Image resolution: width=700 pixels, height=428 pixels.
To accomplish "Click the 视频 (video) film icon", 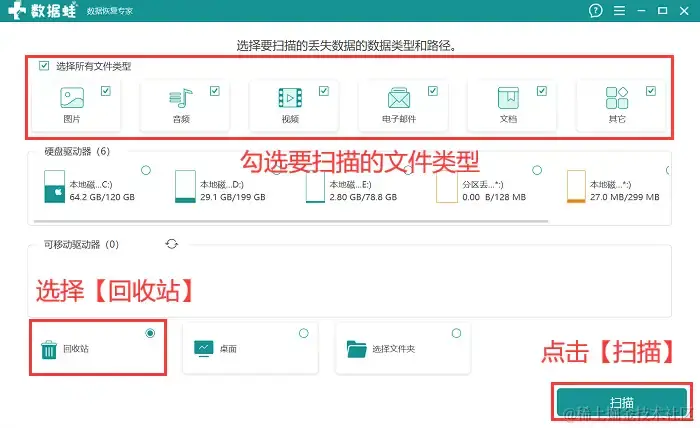I will (x=290, y=98).
